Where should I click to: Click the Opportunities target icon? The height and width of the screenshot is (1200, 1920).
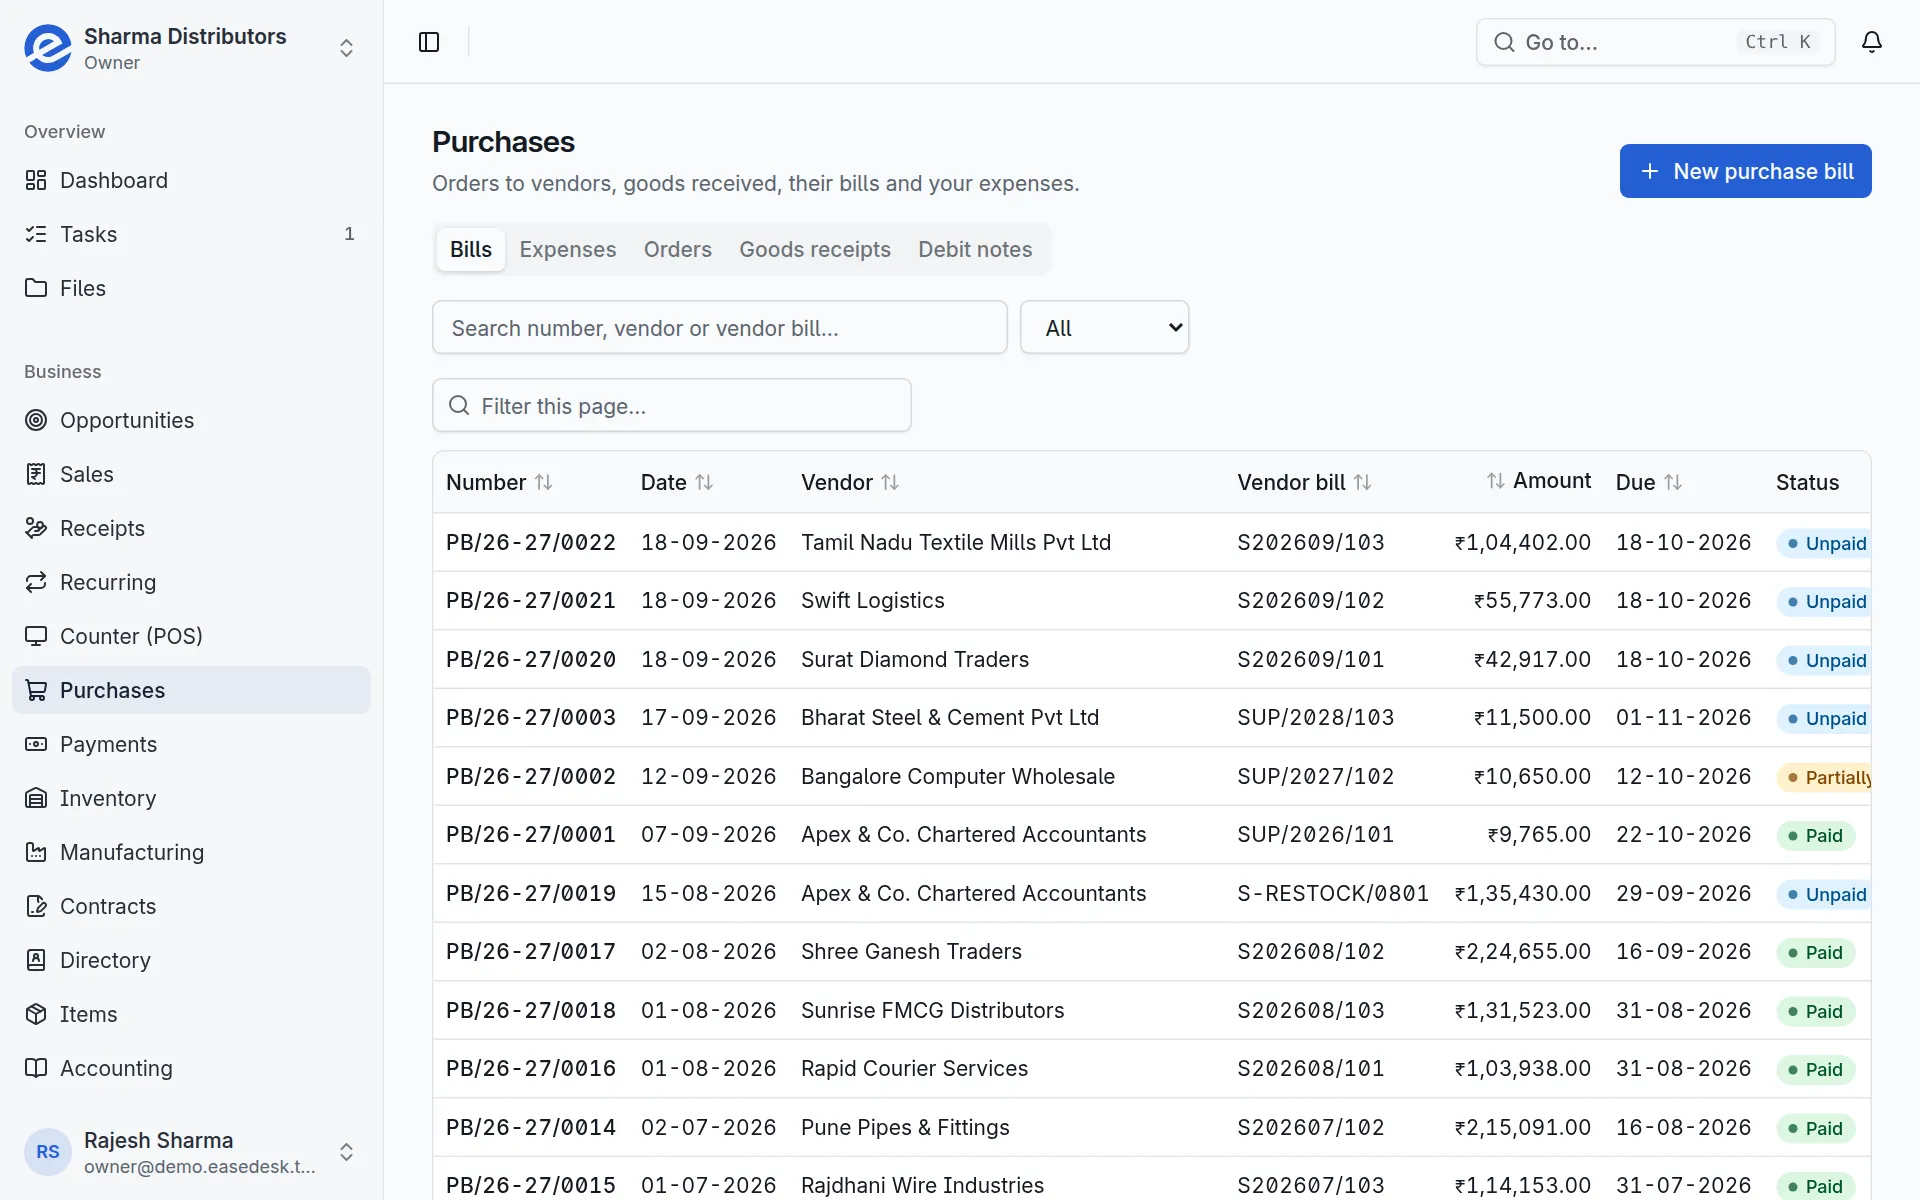coord(36,420)
